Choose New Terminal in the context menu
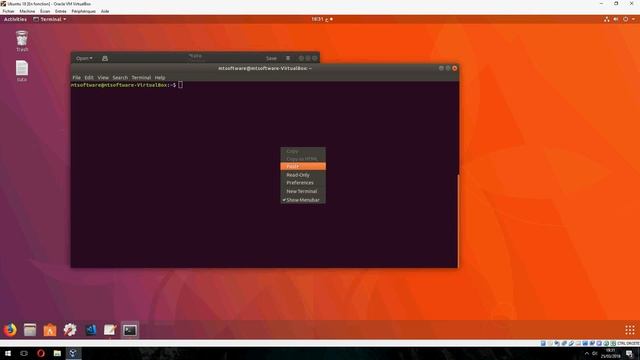Image resolution: width=640 pixels, height=360 pixels. pos(303,191)
